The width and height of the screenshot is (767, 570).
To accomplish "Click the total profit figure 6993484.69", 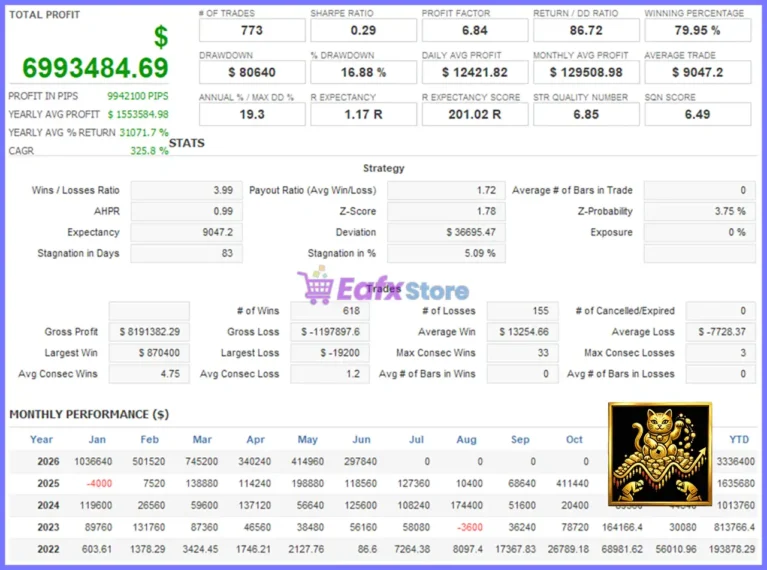I will pyautogui.click(x=95, y=68).
